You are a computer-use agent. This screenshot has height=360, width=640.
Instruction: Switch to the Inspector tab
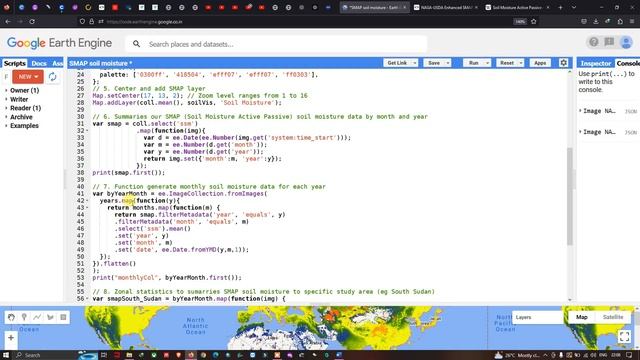coord(596,63)
